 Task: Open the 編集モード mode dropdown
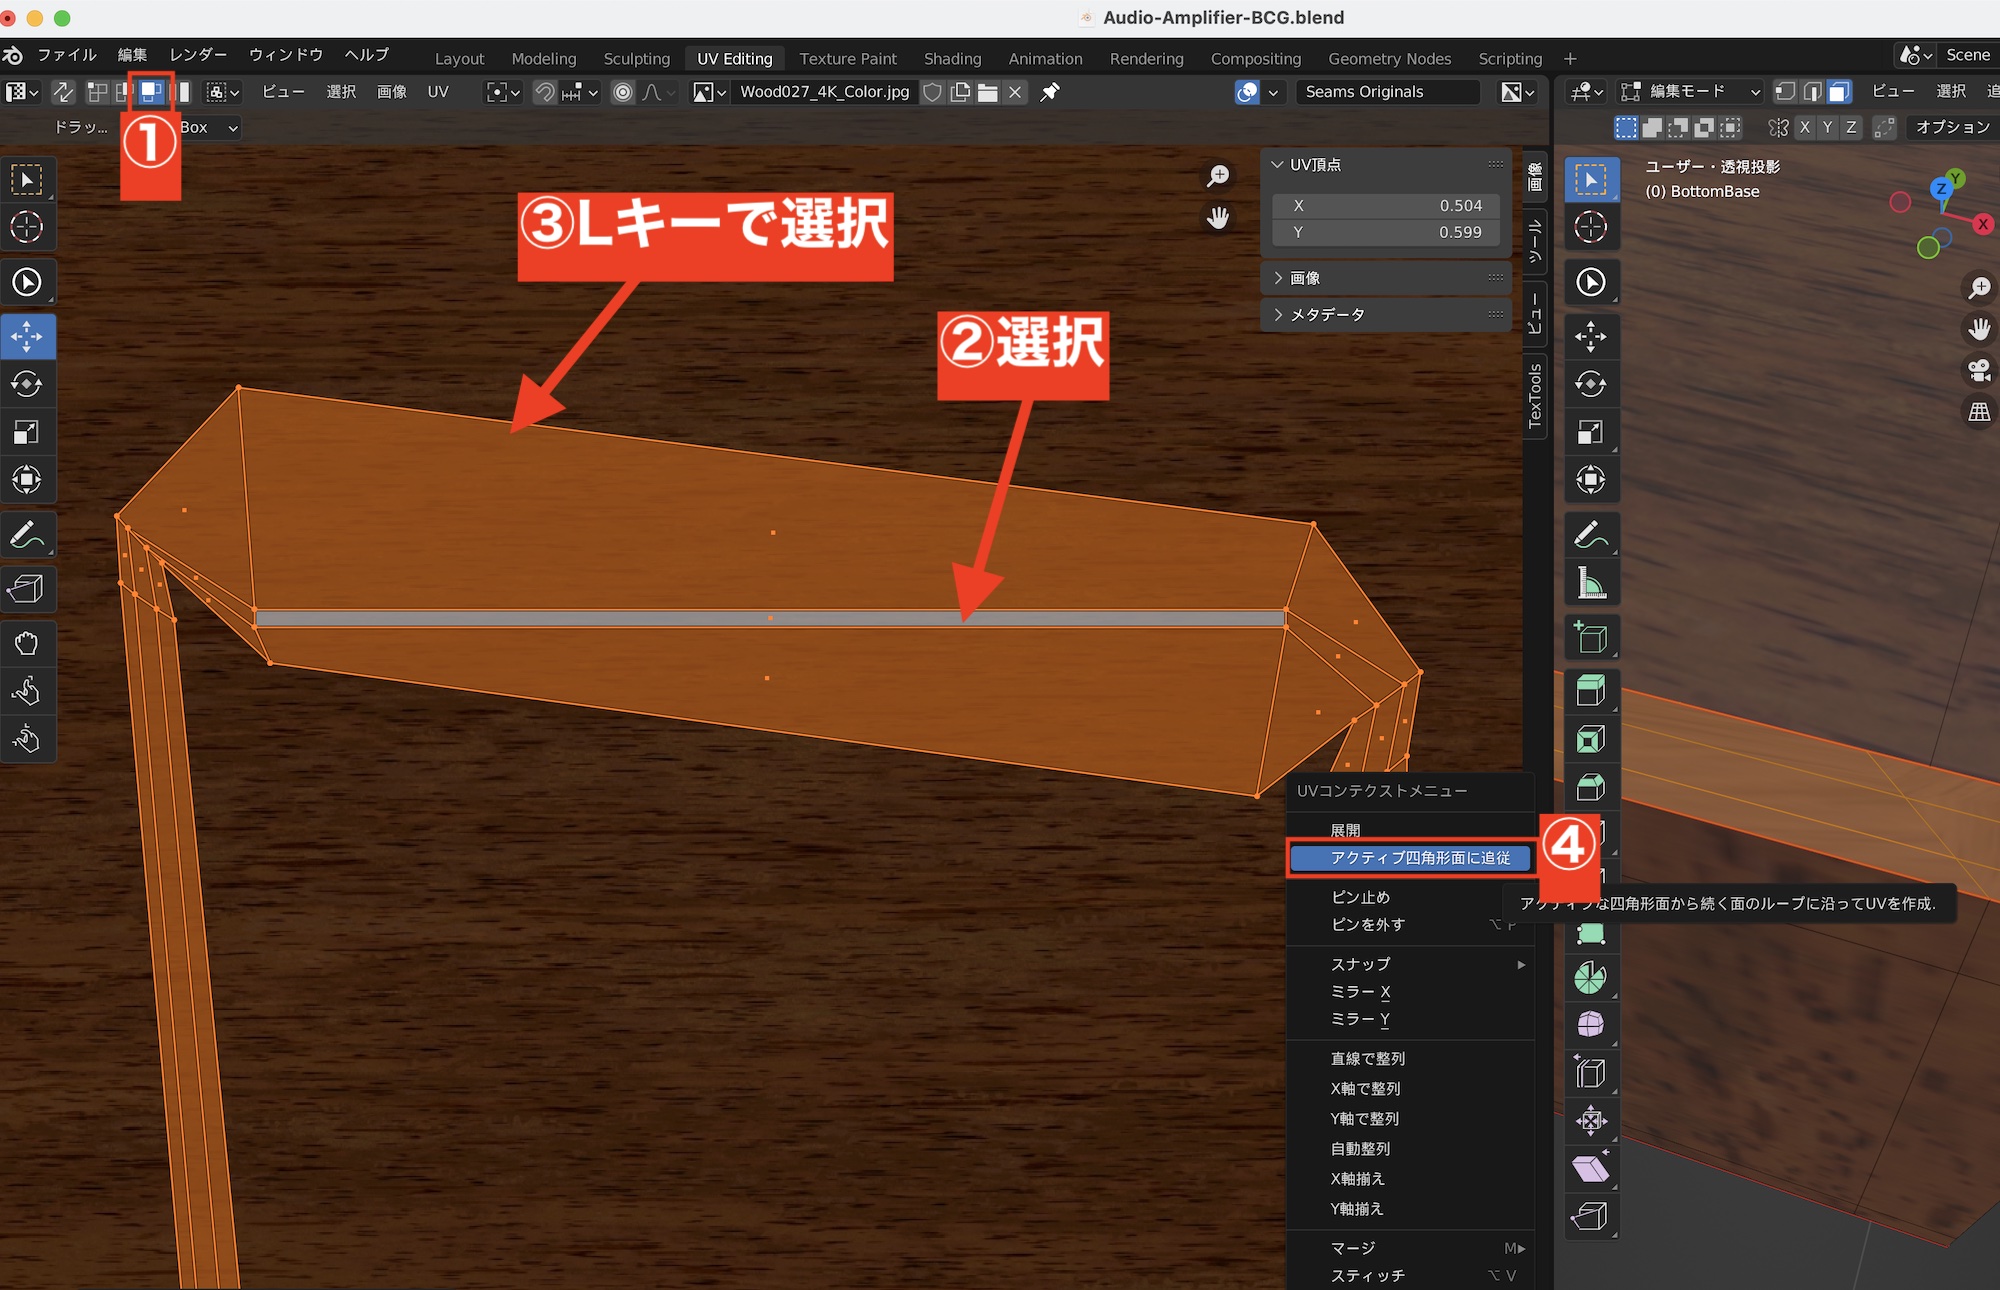coord(1691,92)
